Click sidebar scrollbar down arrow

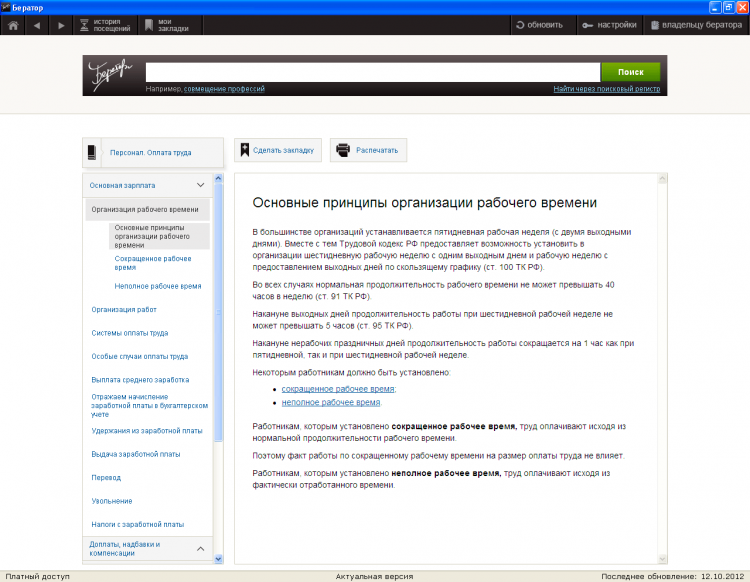coord(219,559)
